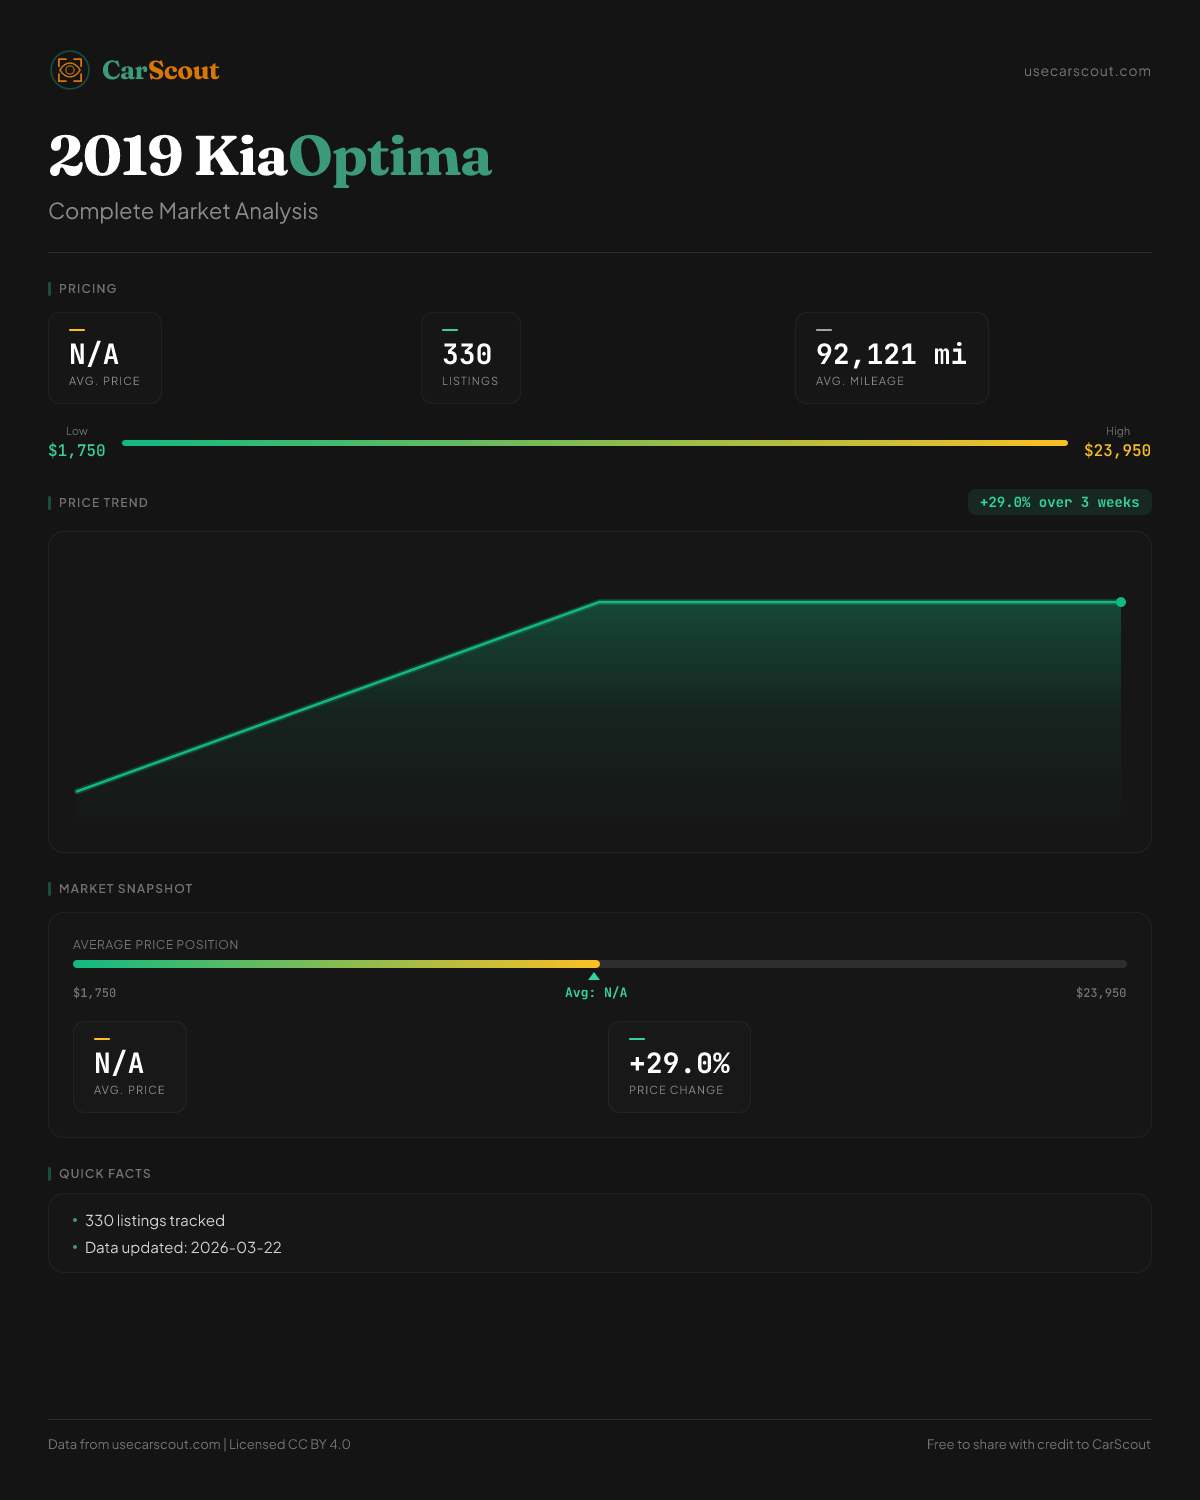
Task: Open the usecarscout.com link in header
Action: 1087,71
